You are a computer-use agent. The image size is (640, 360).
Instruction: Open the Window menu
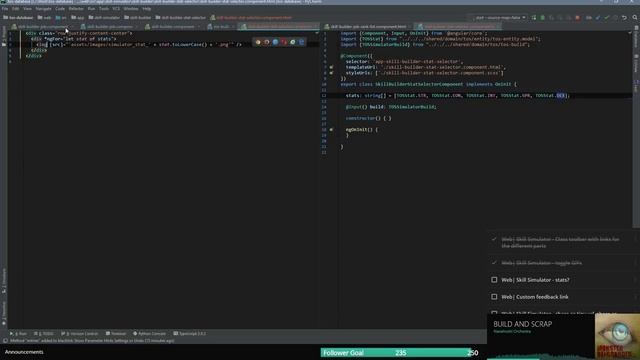(x=131, y=9)
